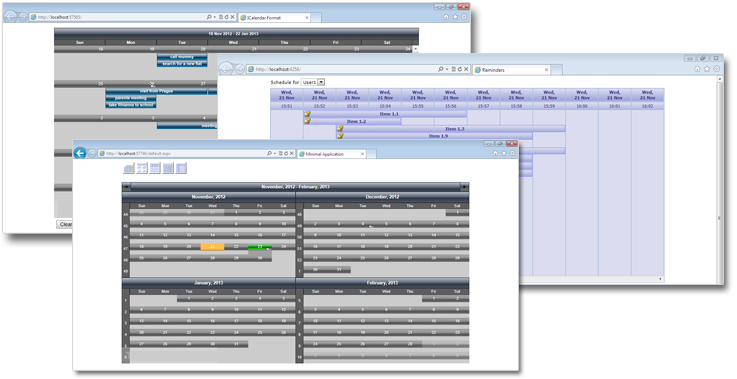Go to previous period using left arrow in November–February header
Image resolution: width=737 pixels, height=379 pixels.
tap(126, 187)
